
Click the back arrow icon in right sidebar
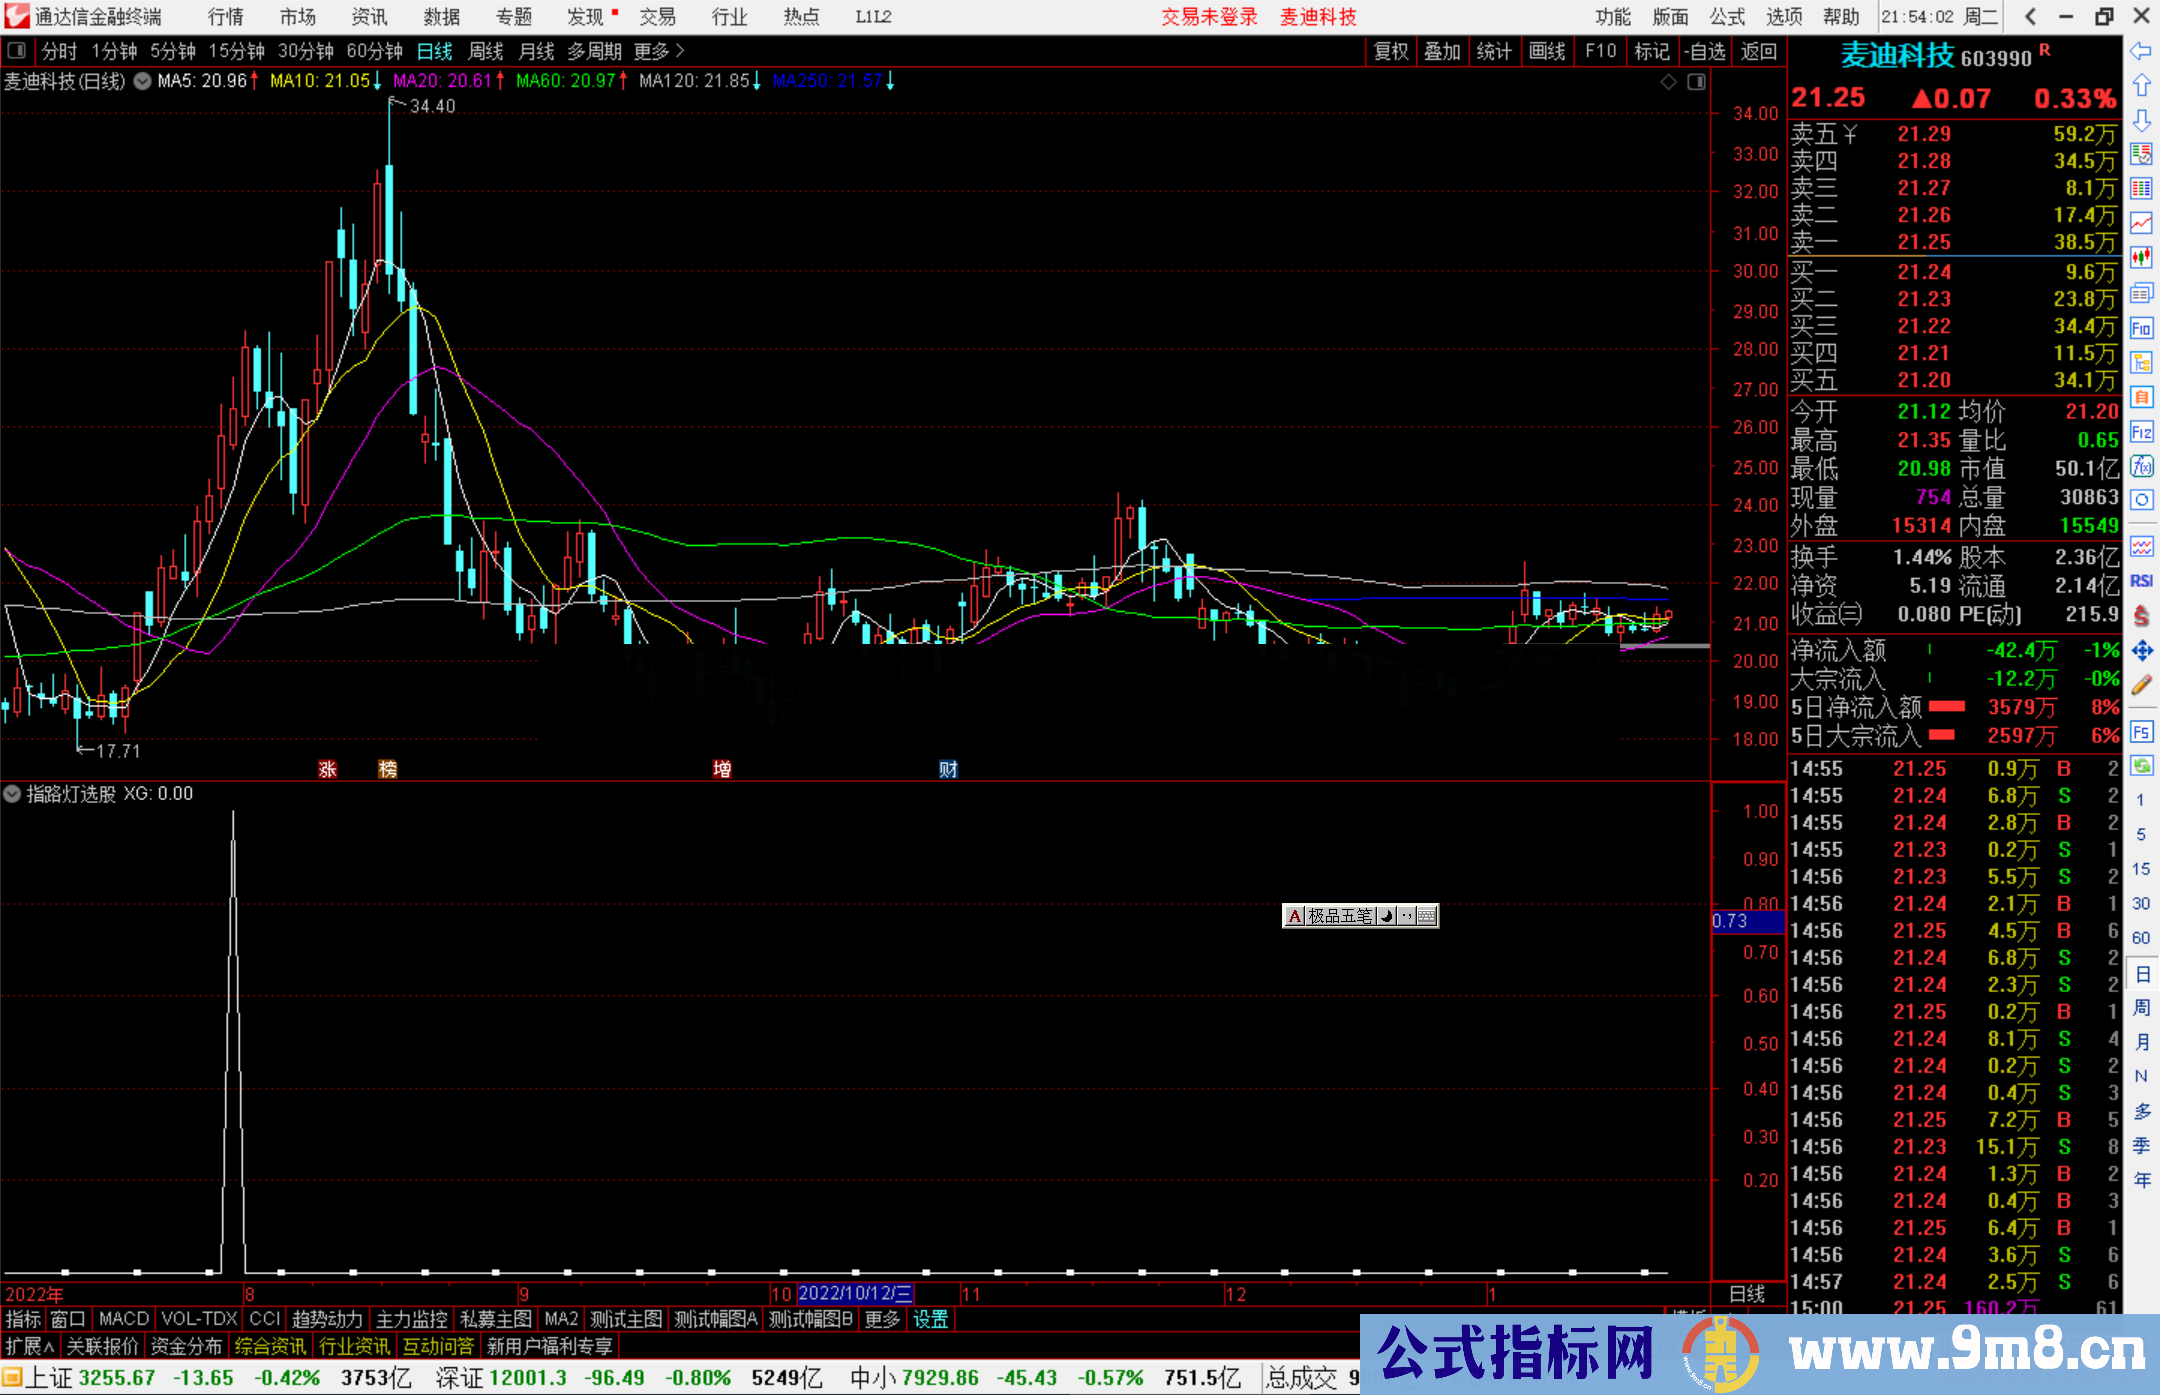pos(2140,51)
